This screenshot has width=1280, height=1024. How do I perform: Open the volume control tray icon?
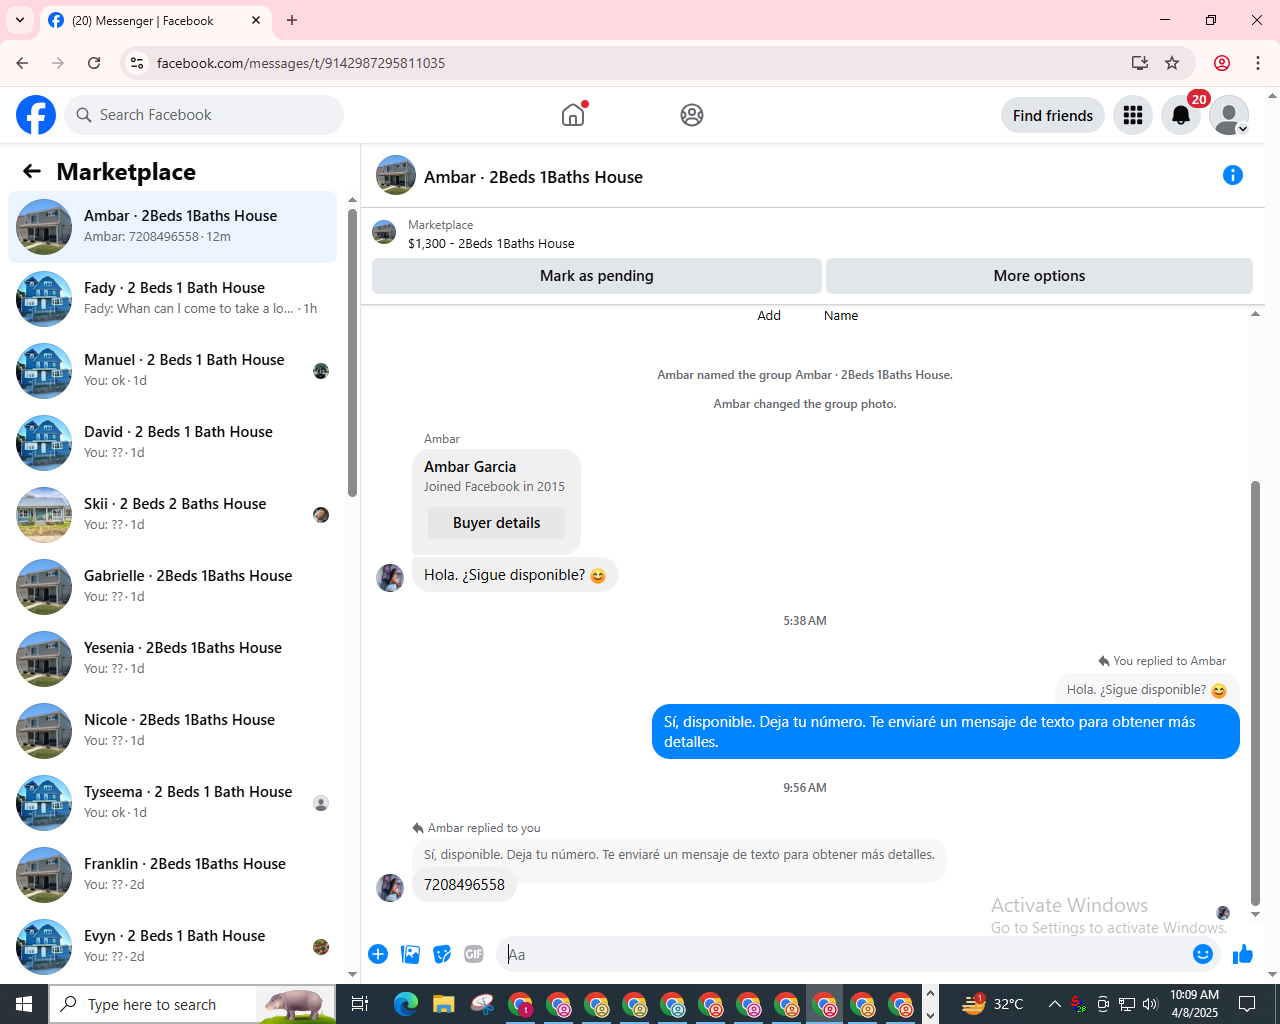pos(1150,1004)
